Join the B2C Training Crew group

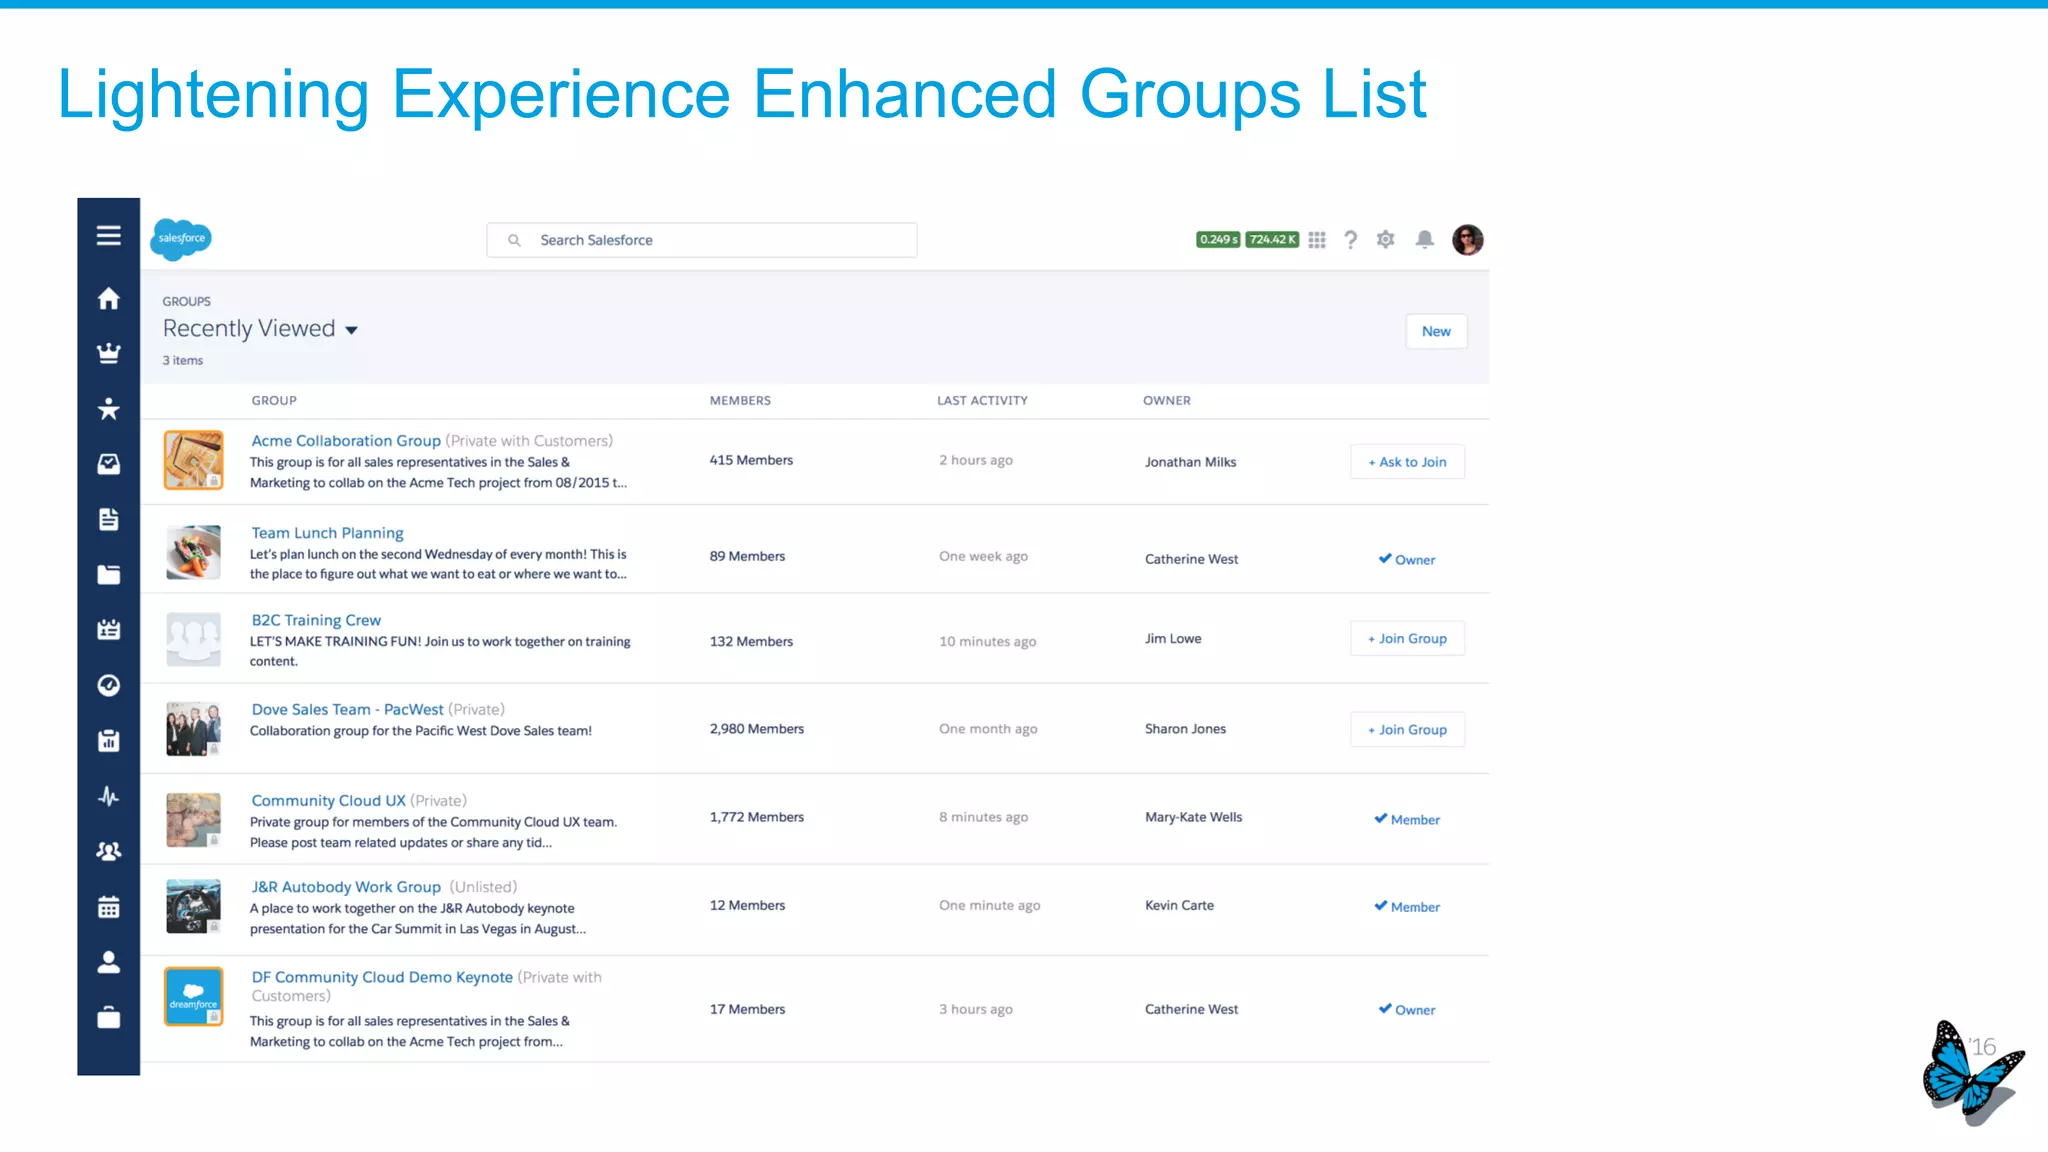tap(1407, 638)
